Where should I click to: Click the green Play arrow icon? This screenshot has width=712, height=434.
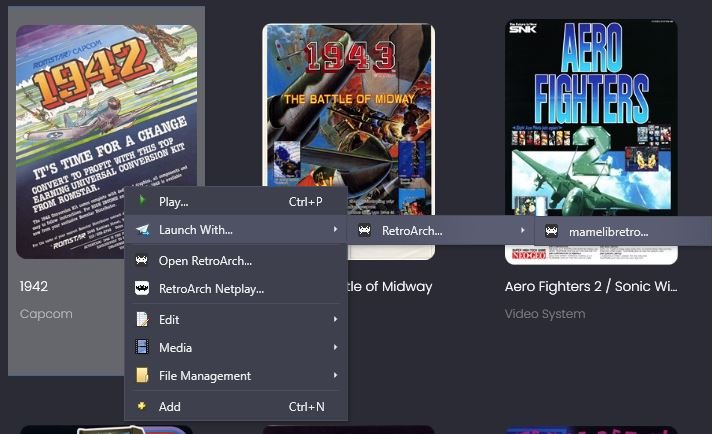142,201
